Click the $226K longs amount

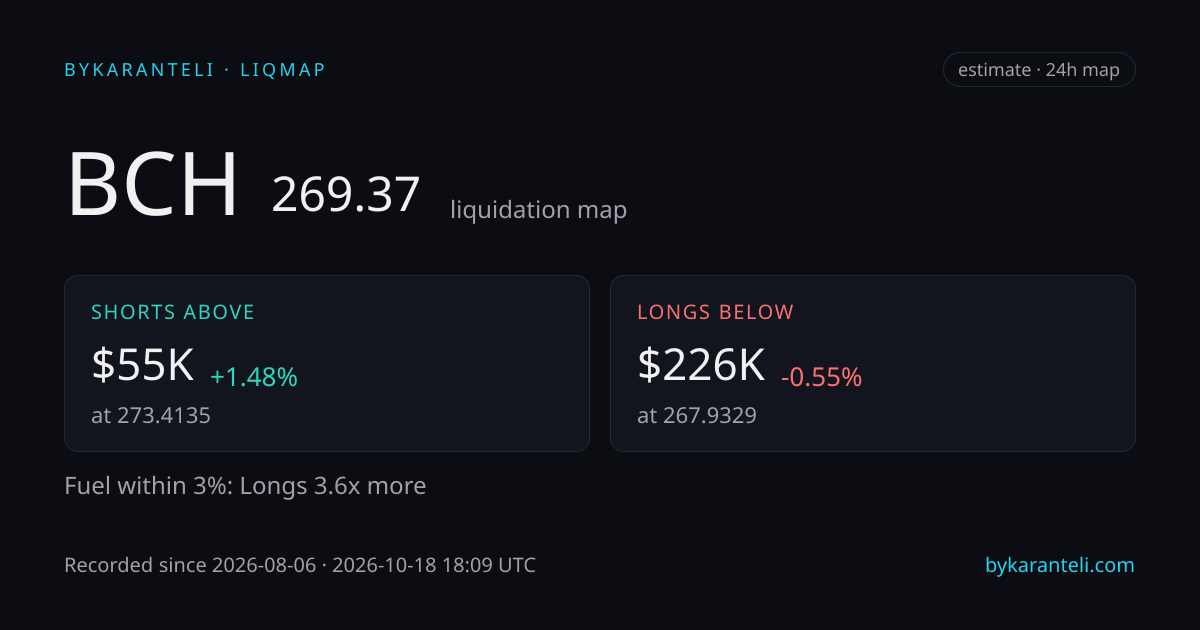point(701,365)
